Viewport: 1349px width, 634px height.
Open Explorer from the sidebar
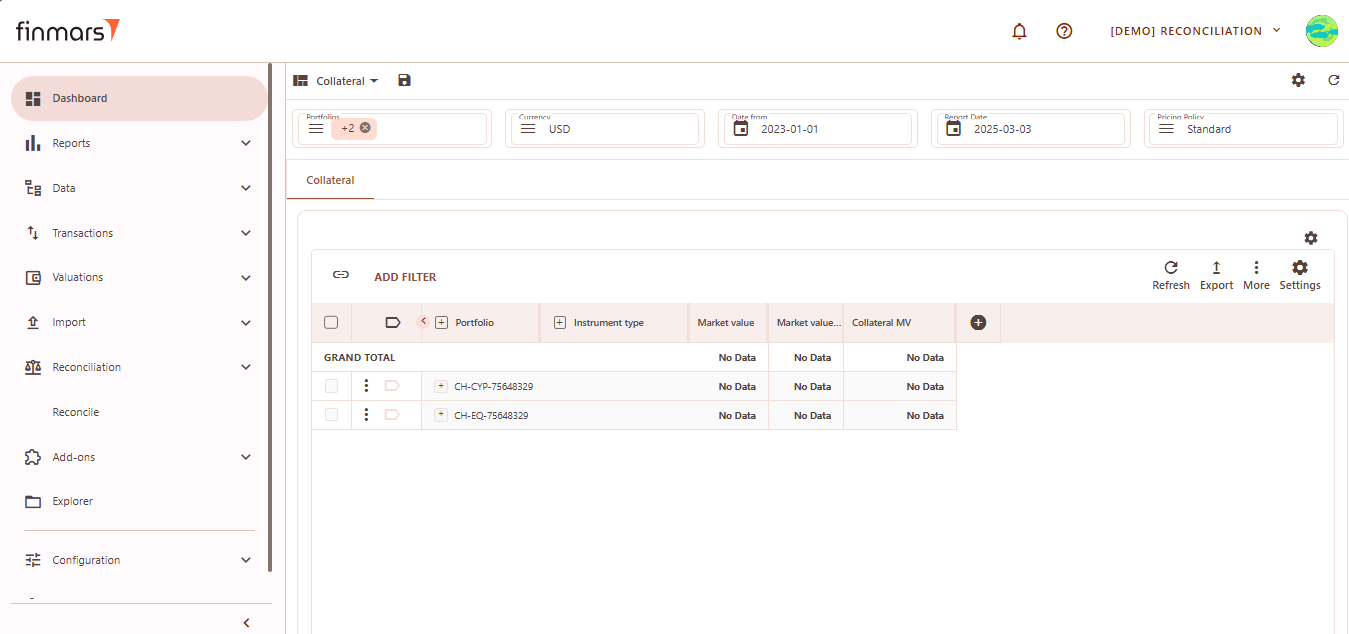pyautogui.click(x=72, y=501)
